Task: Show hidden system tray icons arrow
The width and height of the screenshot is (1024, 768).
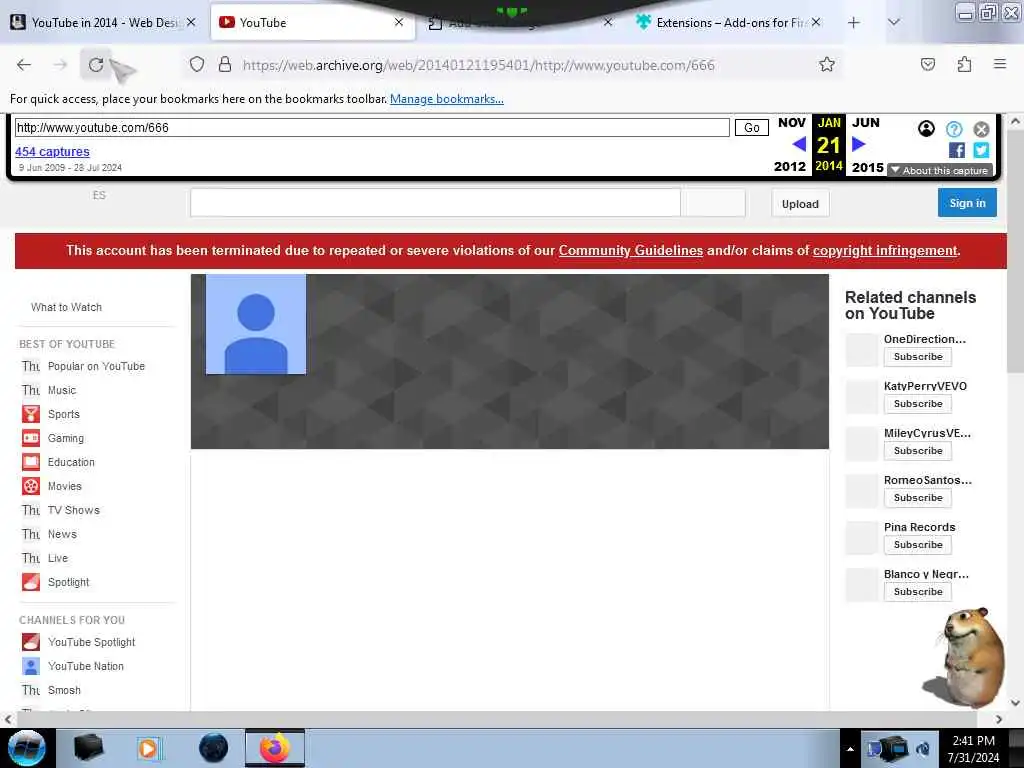Action: (x=850, y=749)
